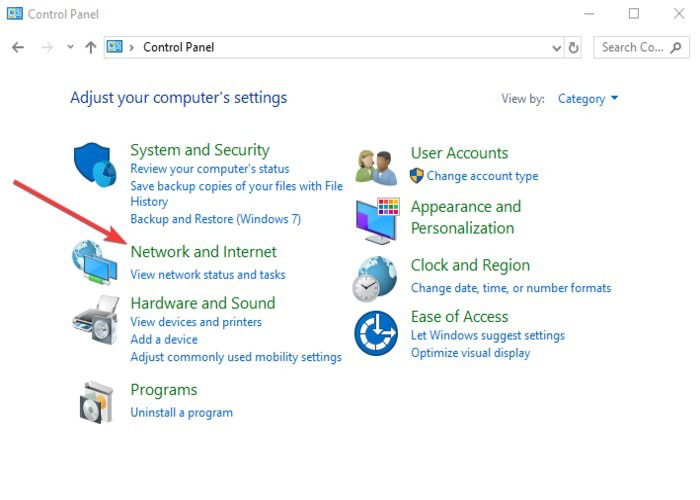The height and width of the screenshot is (500, 700).
Task: Click the Control Panel title bar icon
Action: 15,13
